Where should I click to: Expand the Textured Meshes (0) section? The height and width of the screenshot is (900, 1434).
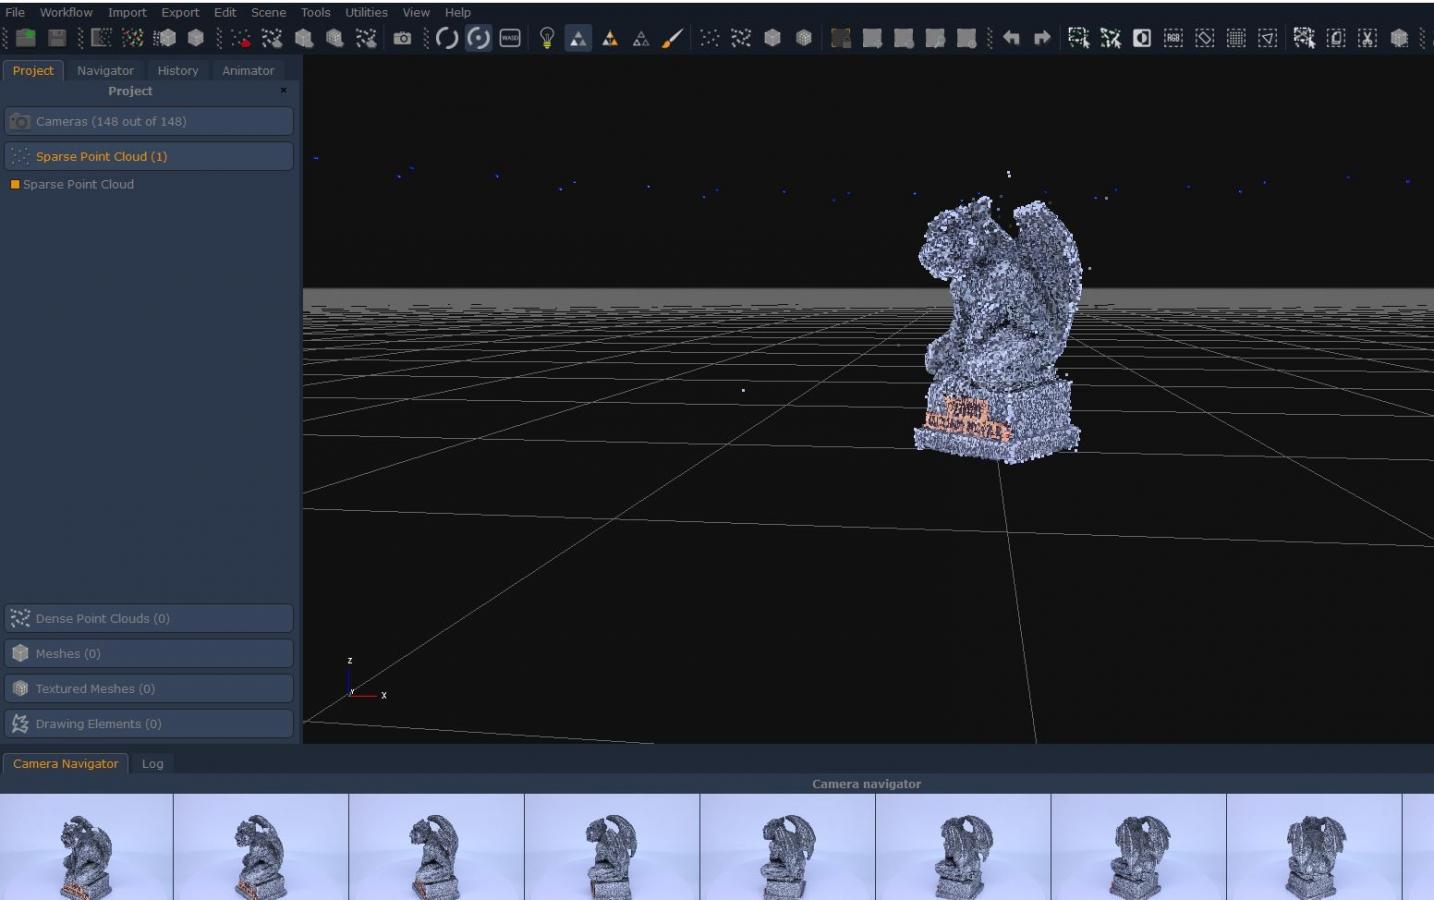coord(148,688)
